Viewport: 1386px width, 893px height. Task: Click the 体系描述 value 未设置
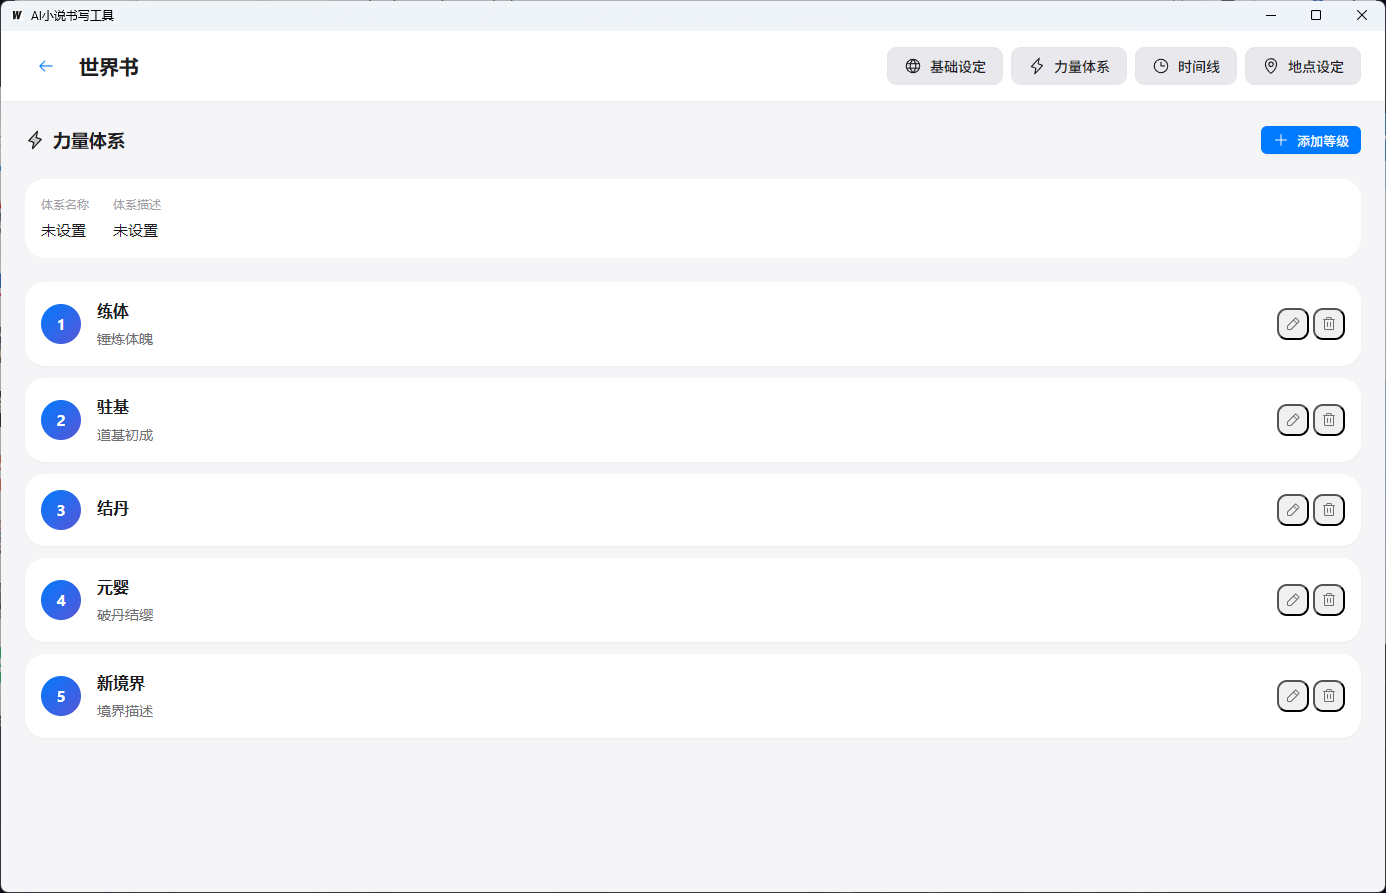[x=136, y=231]
